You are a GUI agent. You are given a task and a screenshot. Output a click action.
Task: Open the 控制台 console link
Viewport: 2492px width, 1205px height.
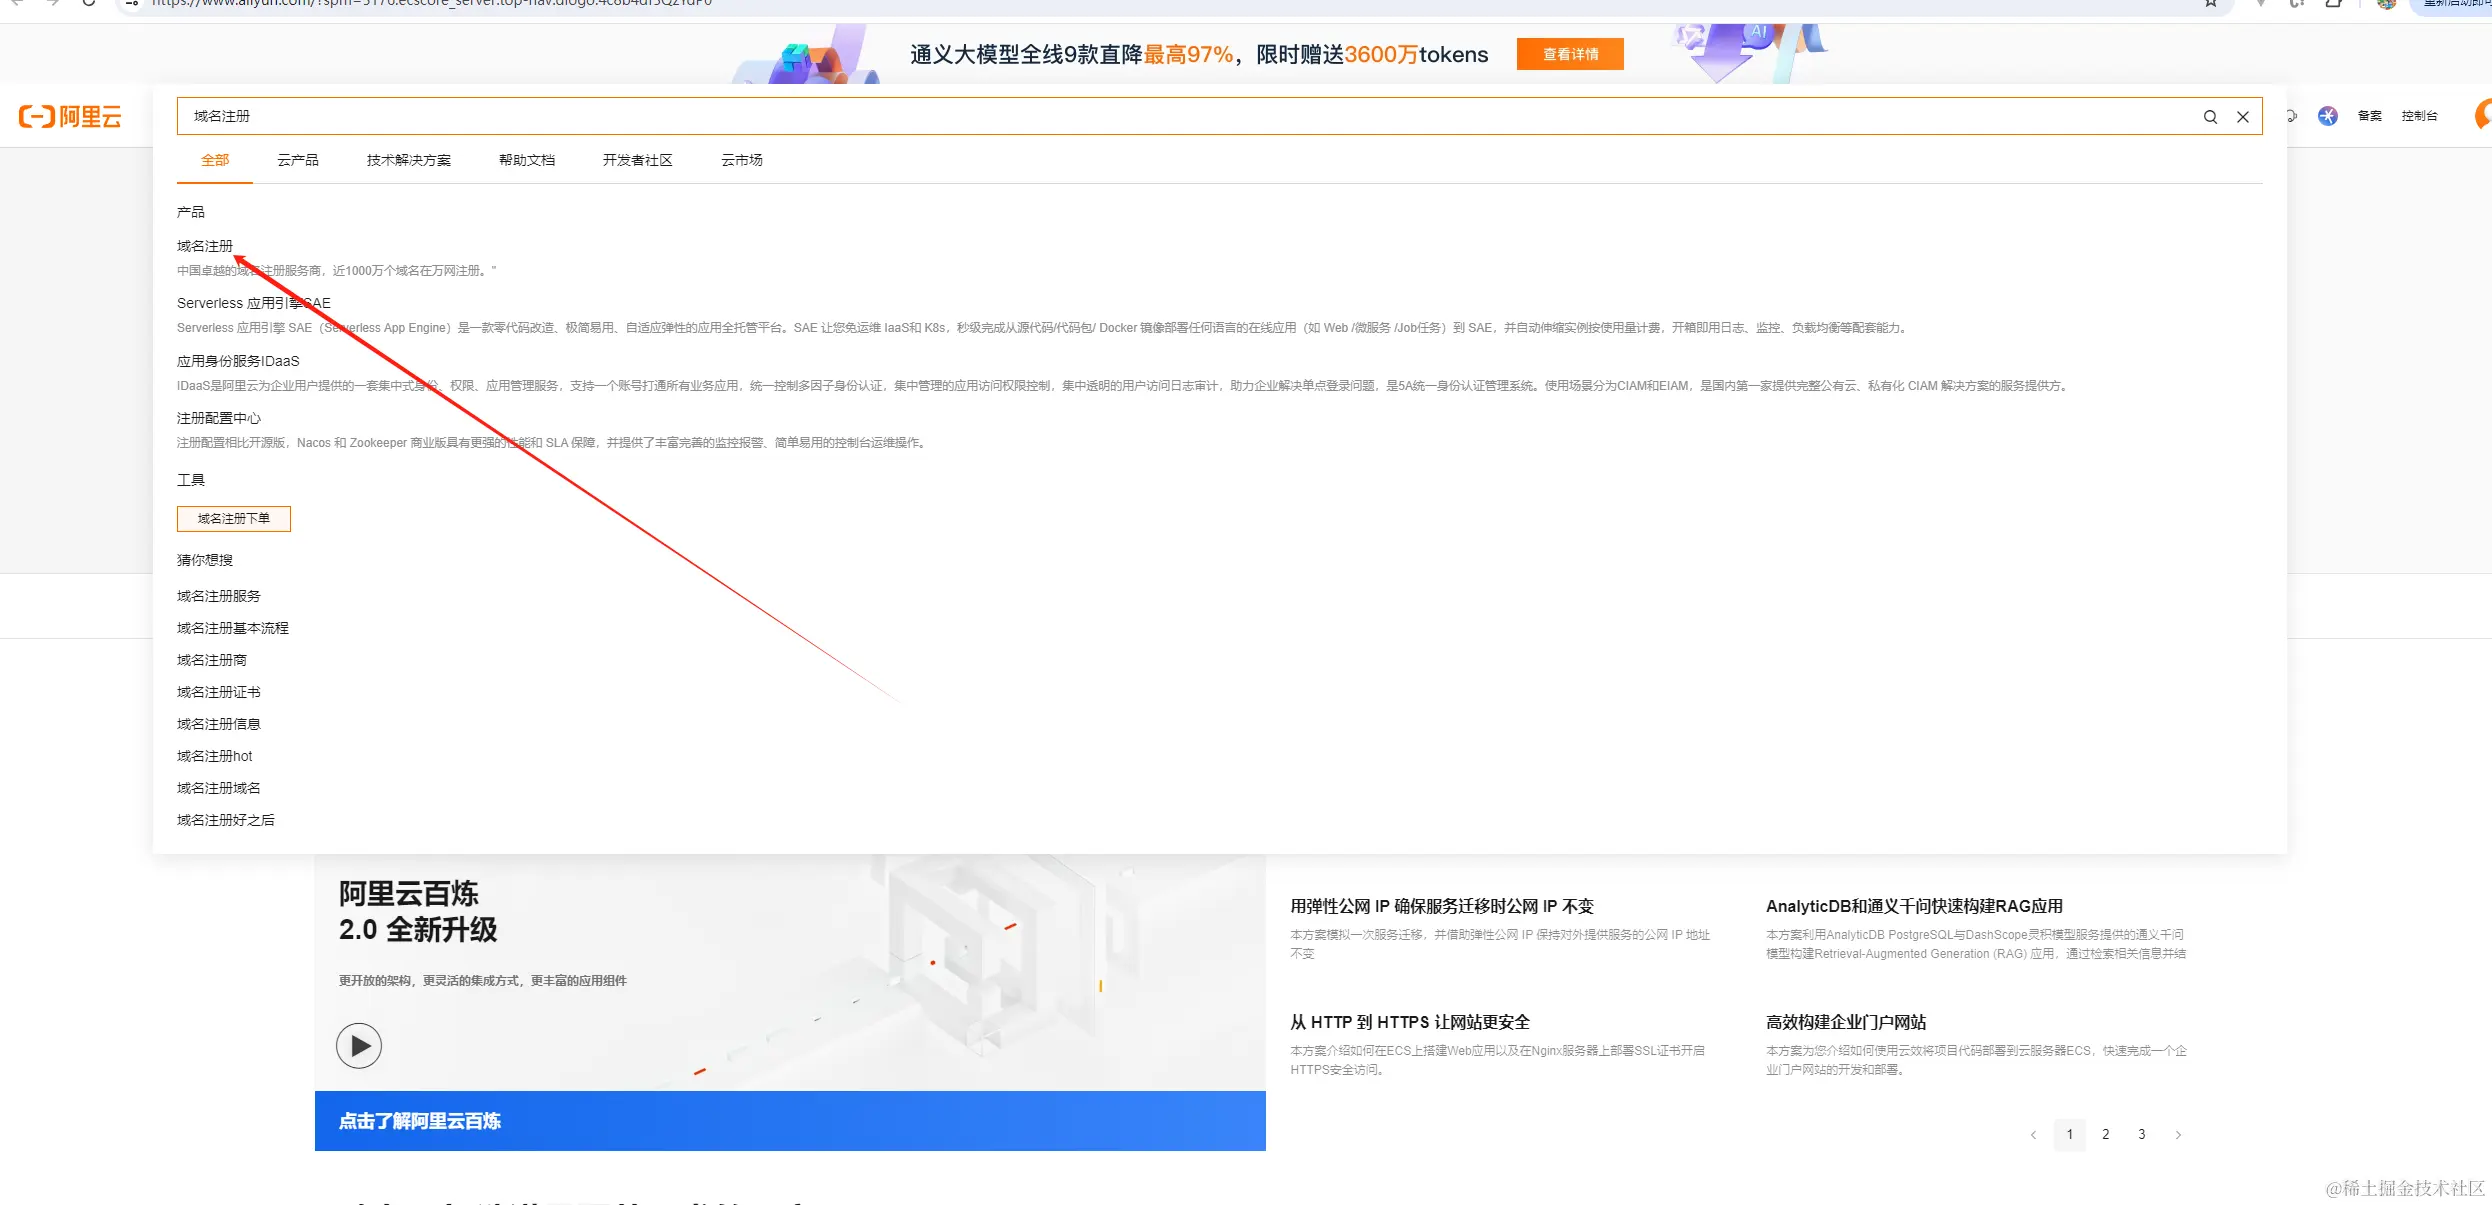pyautogui.click(x=2419, y=116)
